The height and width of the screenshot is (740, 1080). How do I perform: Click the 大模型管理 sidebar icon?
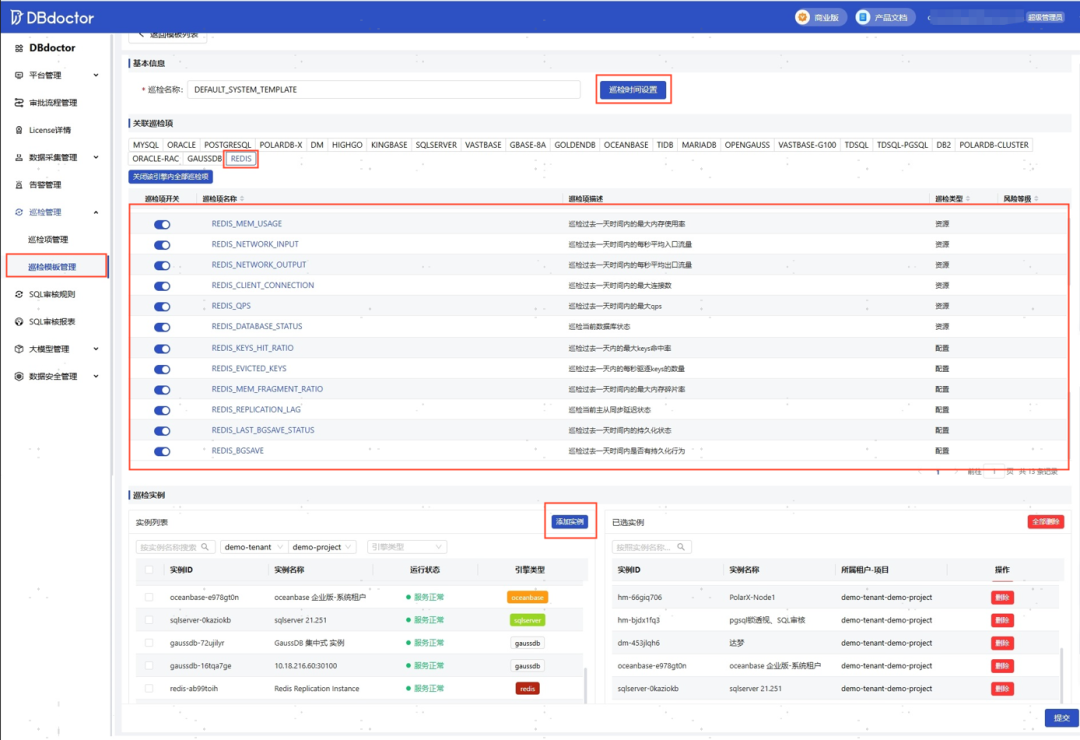pos(19,349)
